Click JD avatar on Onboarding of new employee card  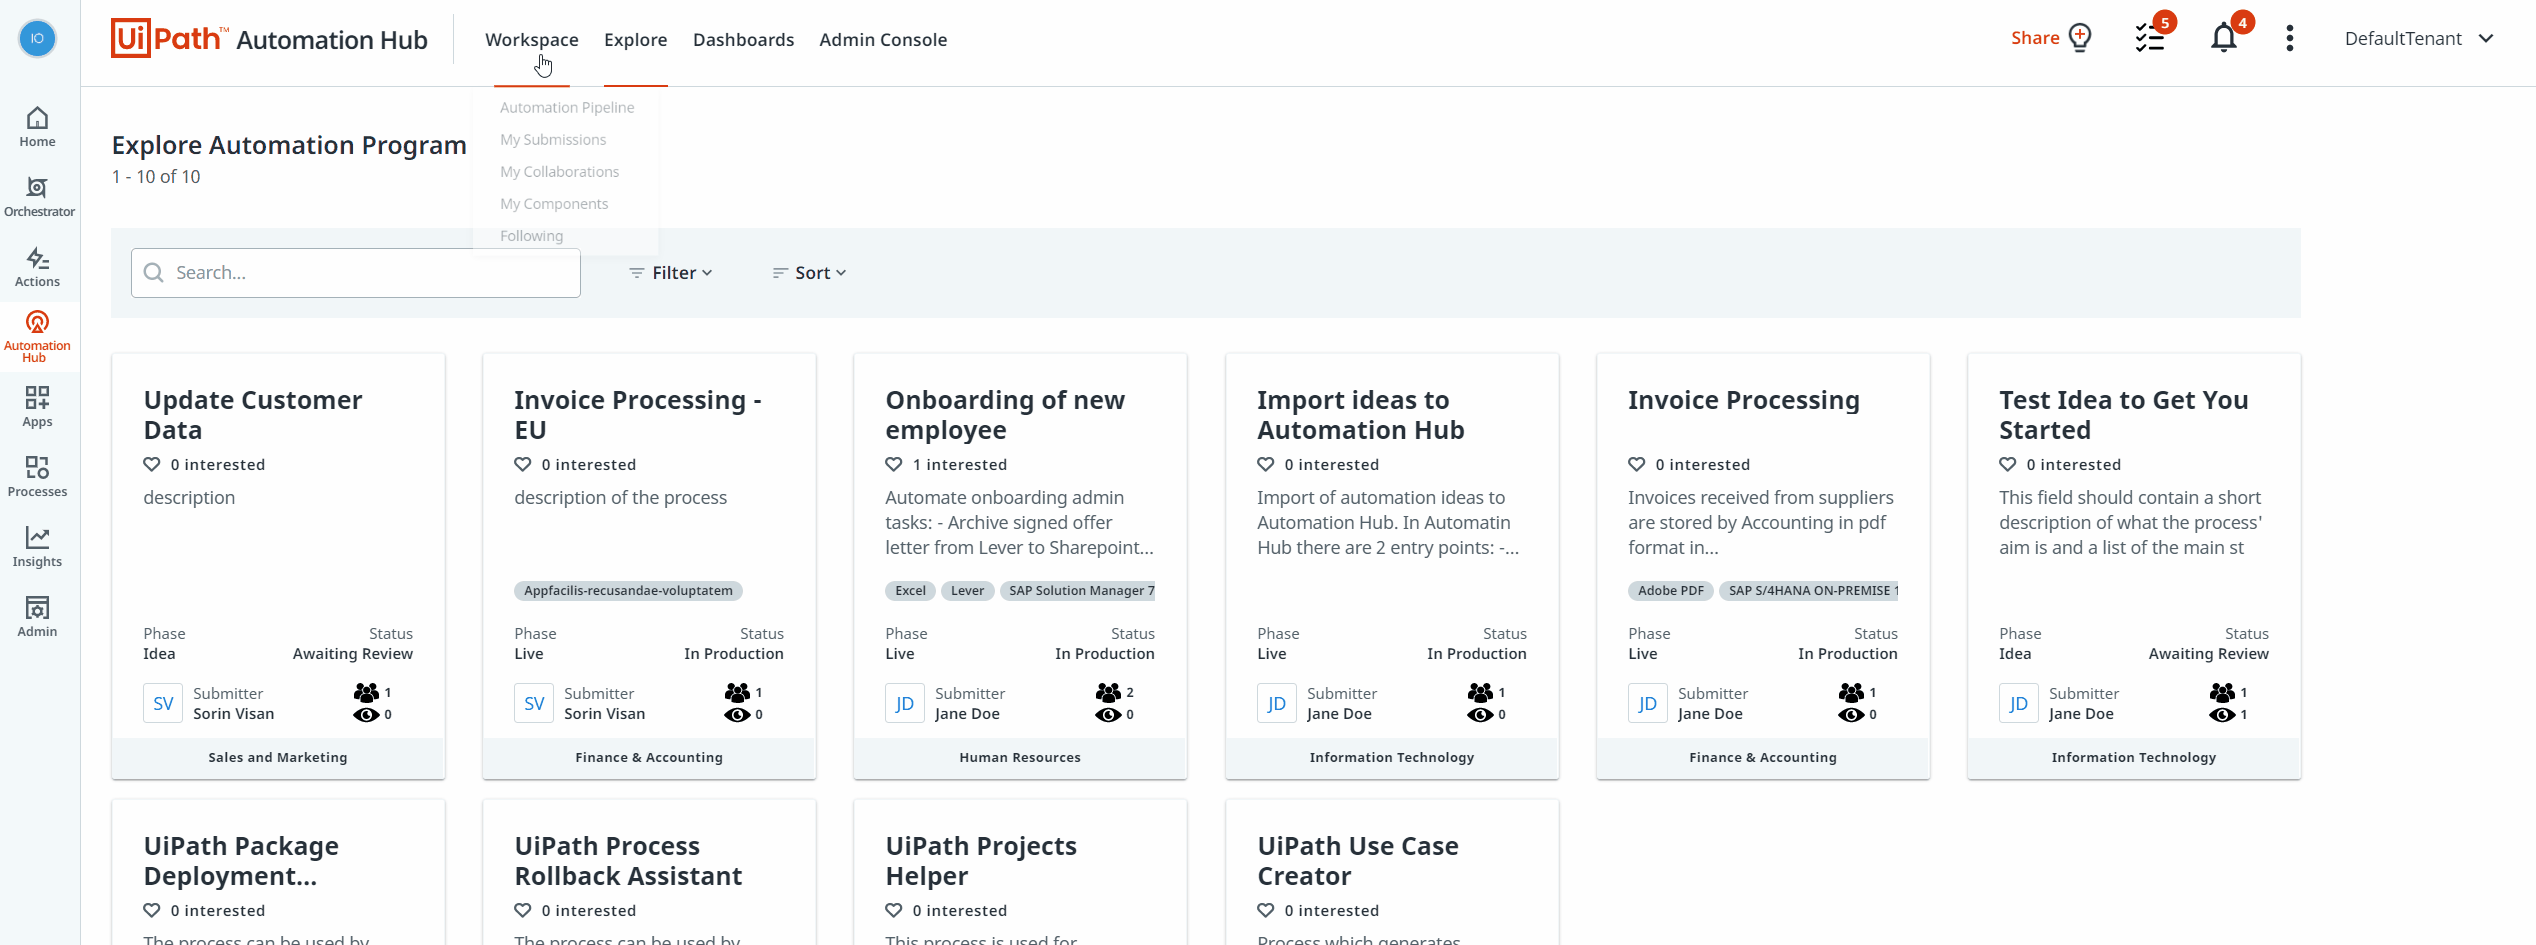[905, 703]
